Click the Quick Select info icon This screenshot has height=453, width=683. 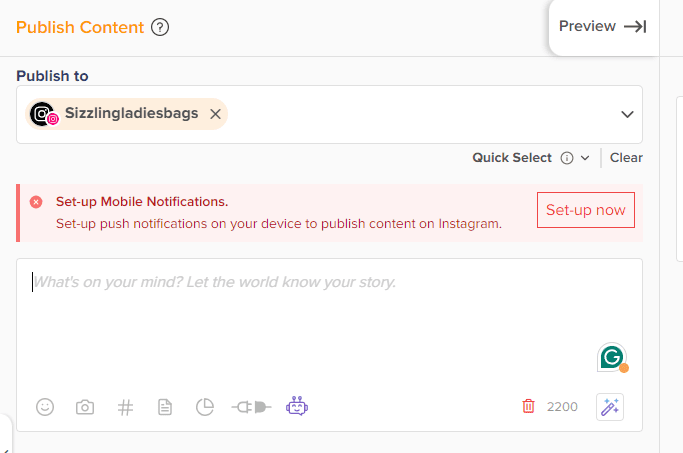[567, 158]
